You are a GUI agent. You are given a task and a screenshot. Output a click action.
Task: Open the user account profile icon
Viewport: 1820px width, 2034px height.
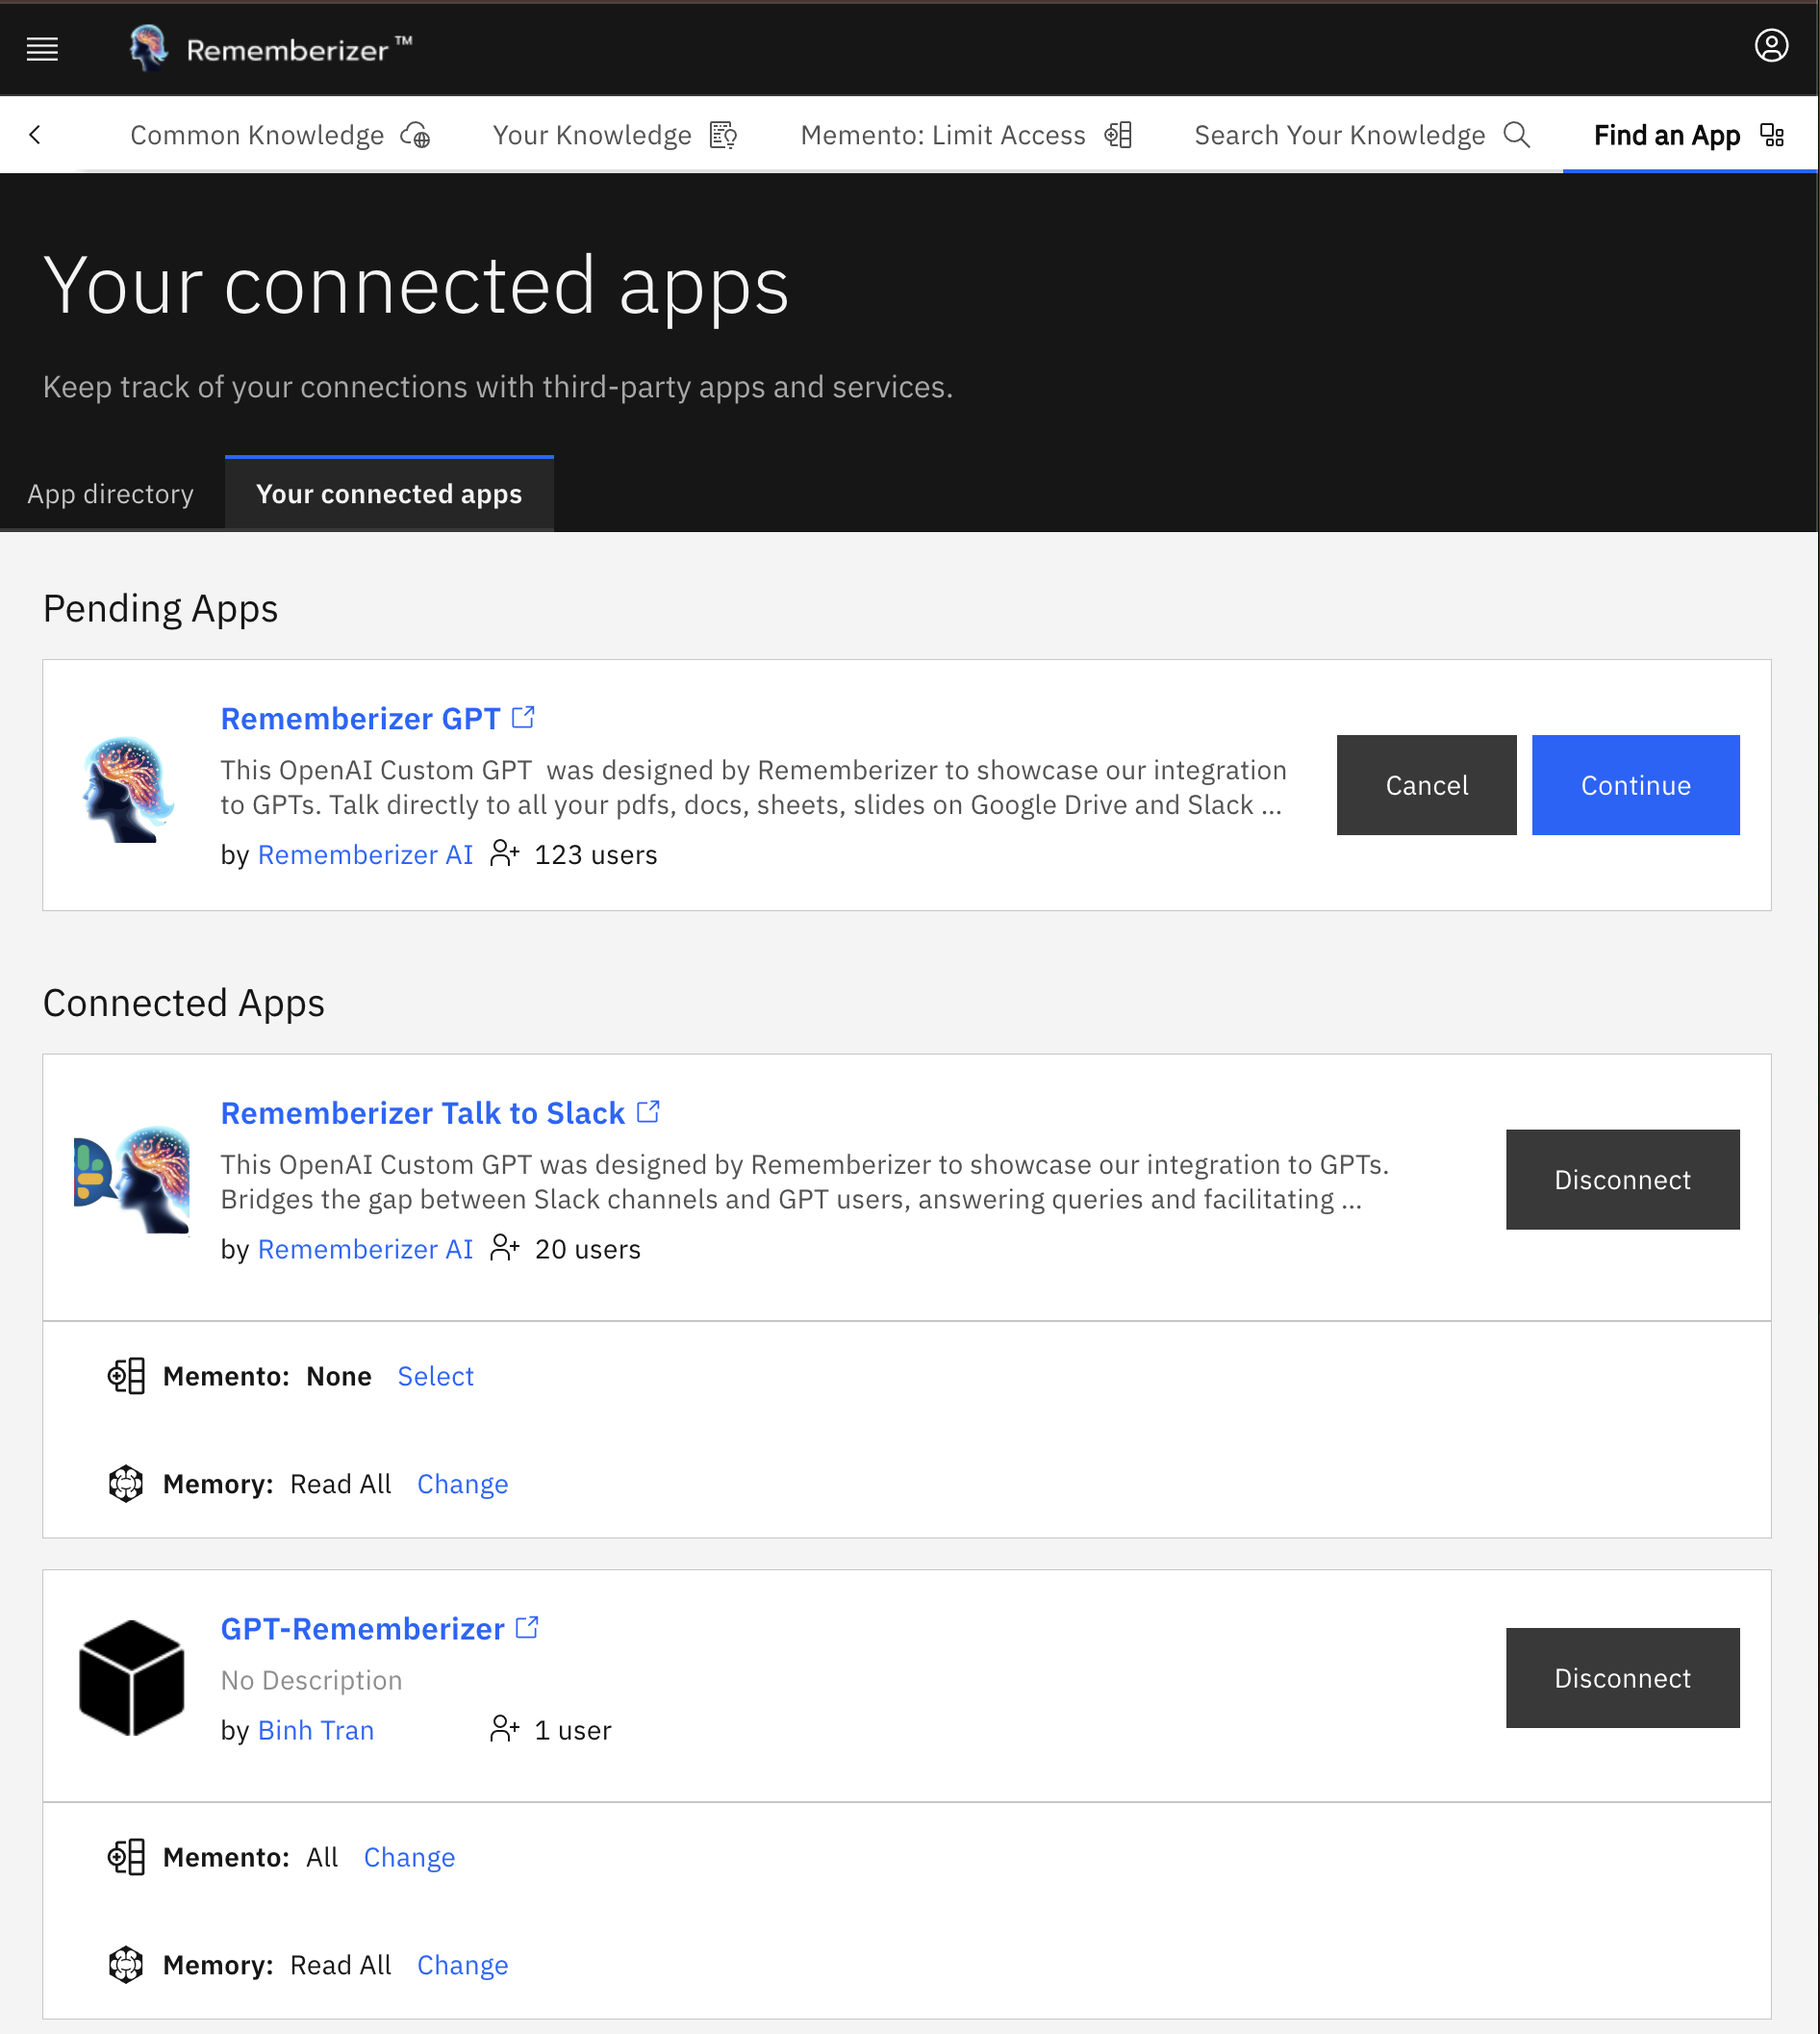[1771, 46]
